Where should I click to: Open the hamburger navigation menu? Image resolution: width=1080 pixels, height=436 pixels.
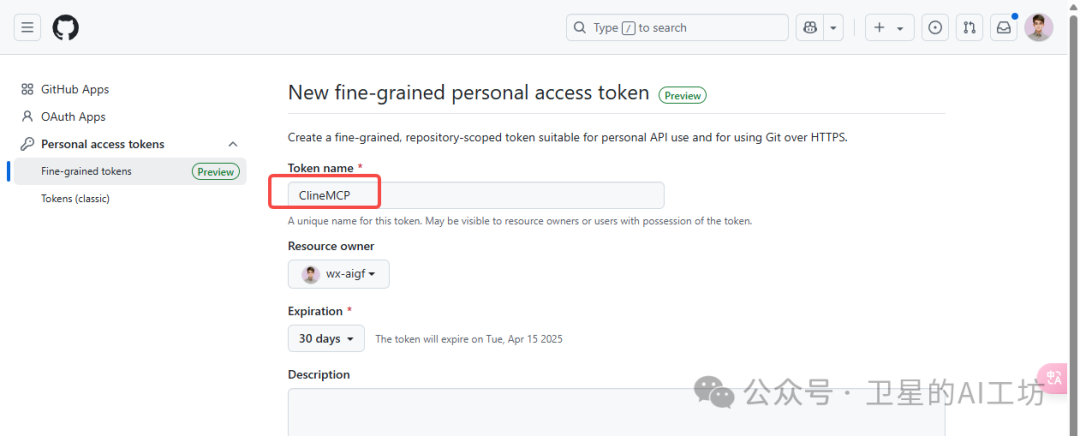pos(28,28)
